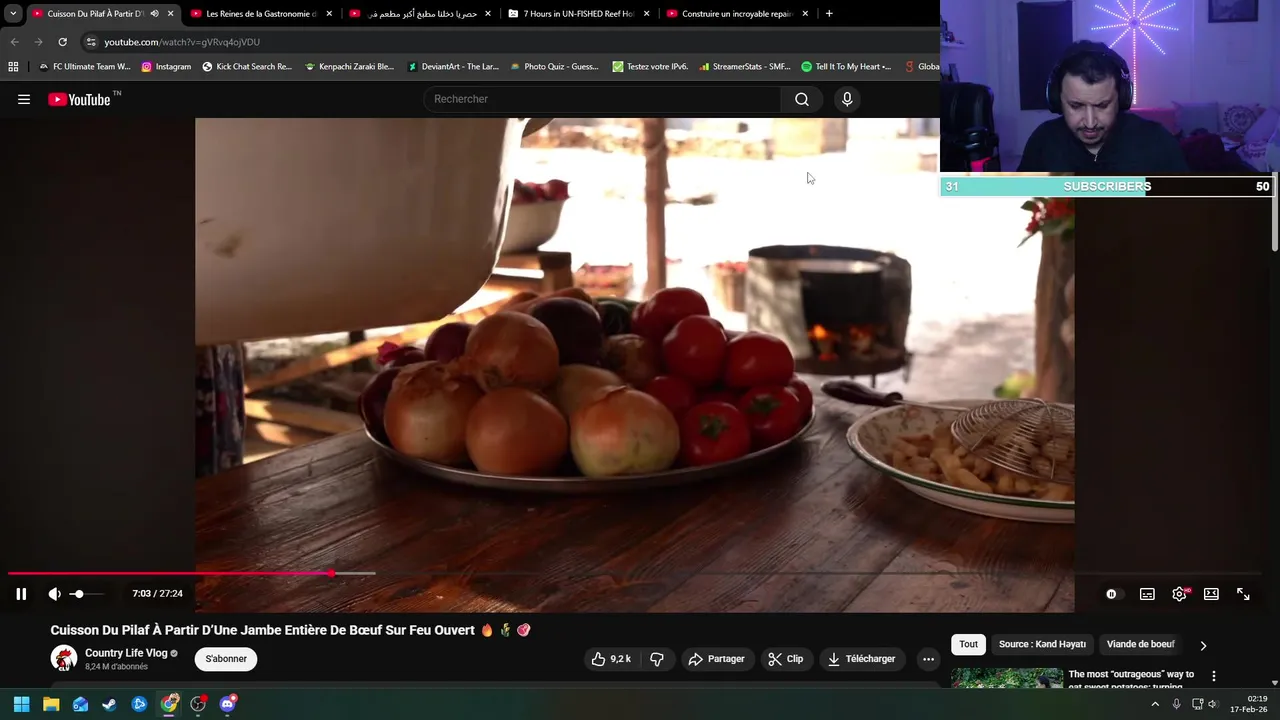Image resolution: width=1280 pixels, height=720 pixels.
Task: Toggle subtitles in the video player
Action: coord(1147,594)
